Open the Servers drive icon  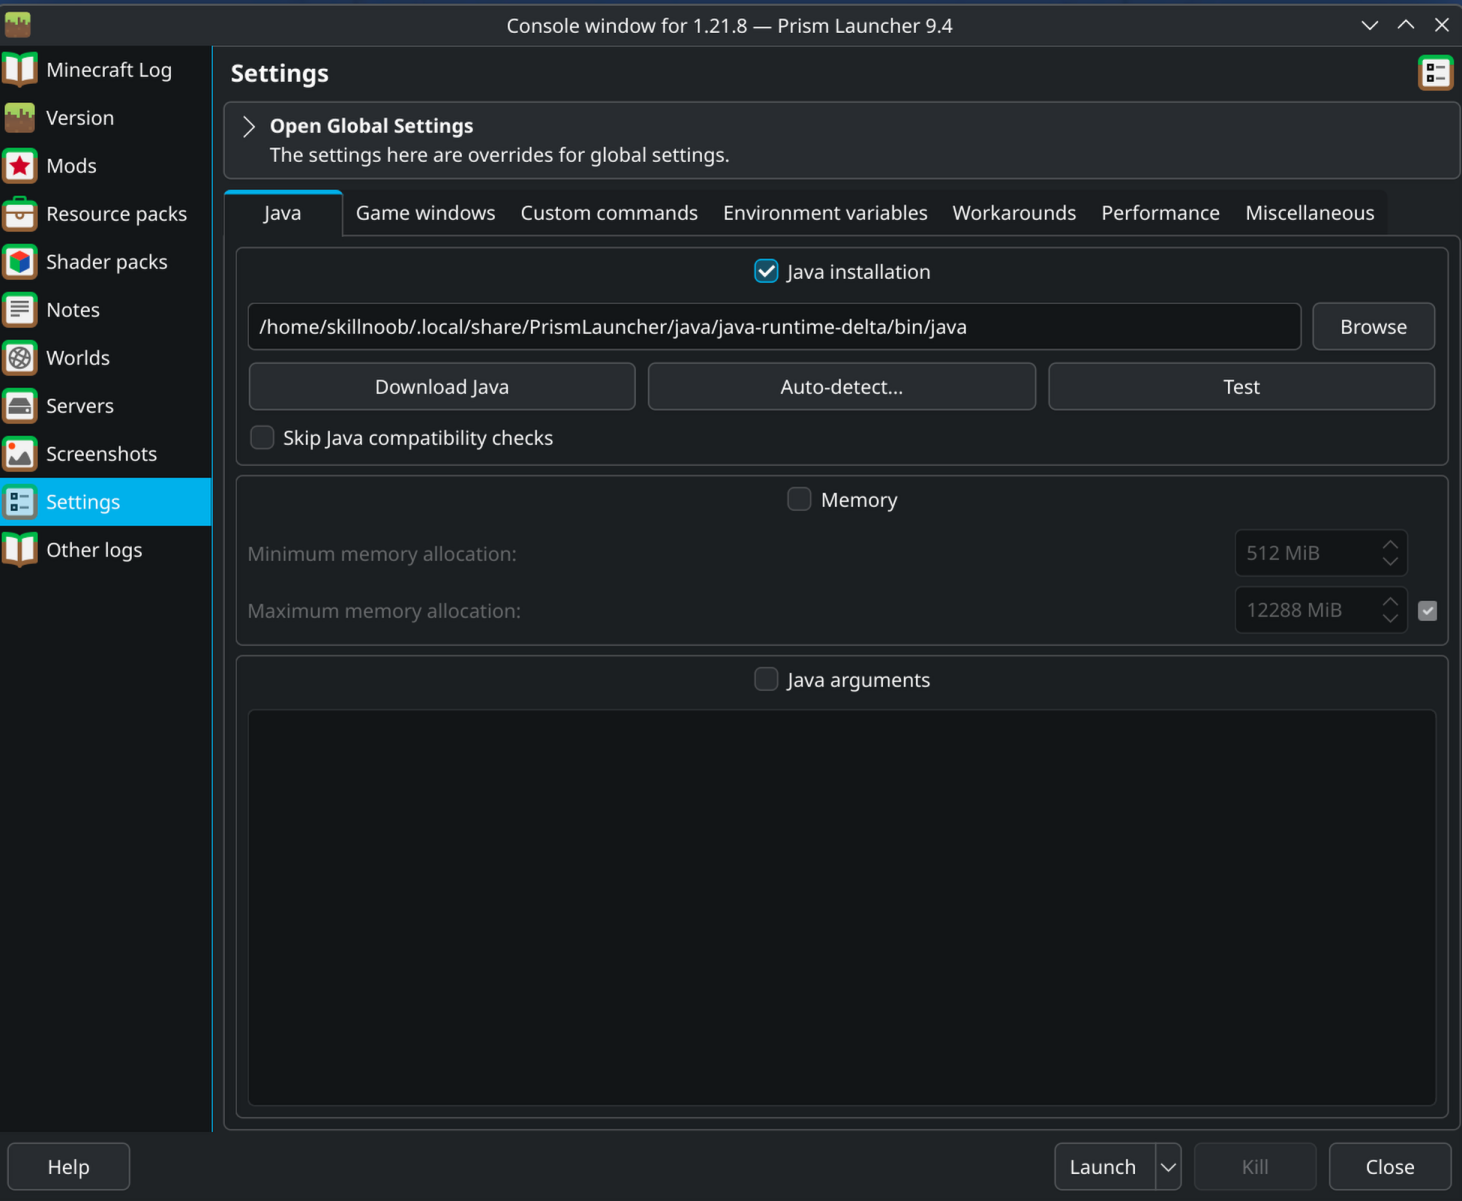click(20, 406)
